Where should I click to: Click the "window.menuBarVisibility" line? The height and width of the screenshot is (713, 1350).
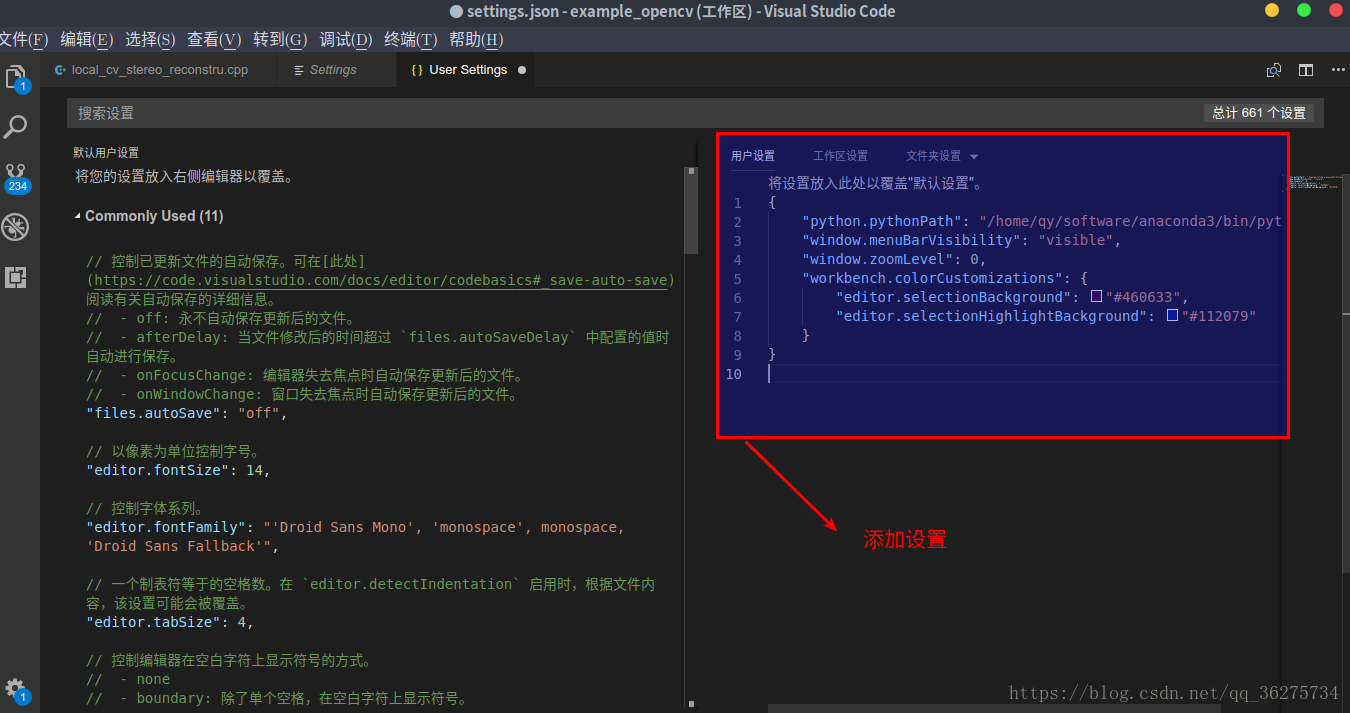pyautogui.click(x=962, y=240)
